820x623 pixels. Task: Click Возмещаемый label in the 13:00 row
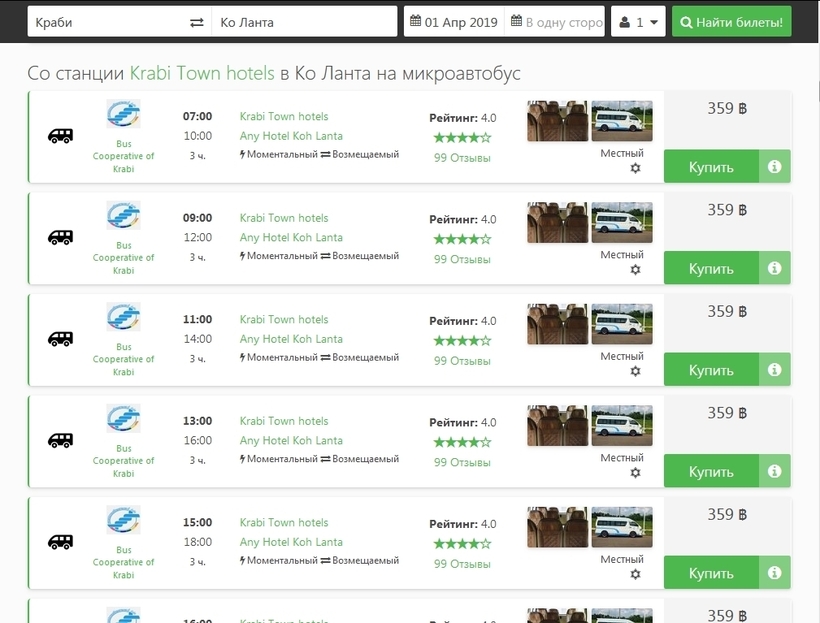(x=360, y=459)
